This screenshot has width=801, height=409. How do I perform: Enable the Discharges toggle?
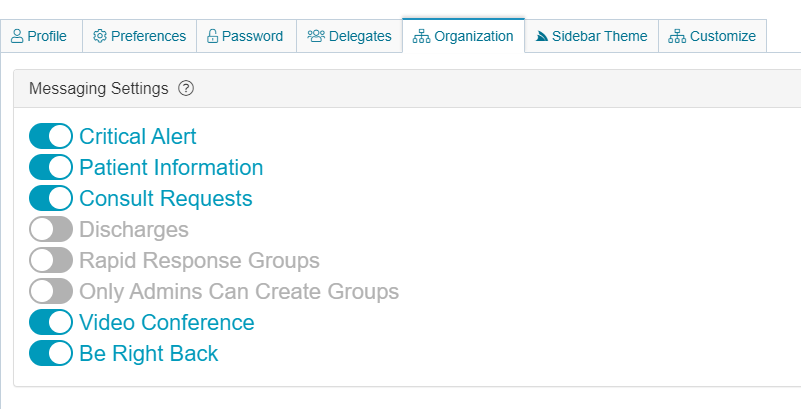click(x=51, y=229)
